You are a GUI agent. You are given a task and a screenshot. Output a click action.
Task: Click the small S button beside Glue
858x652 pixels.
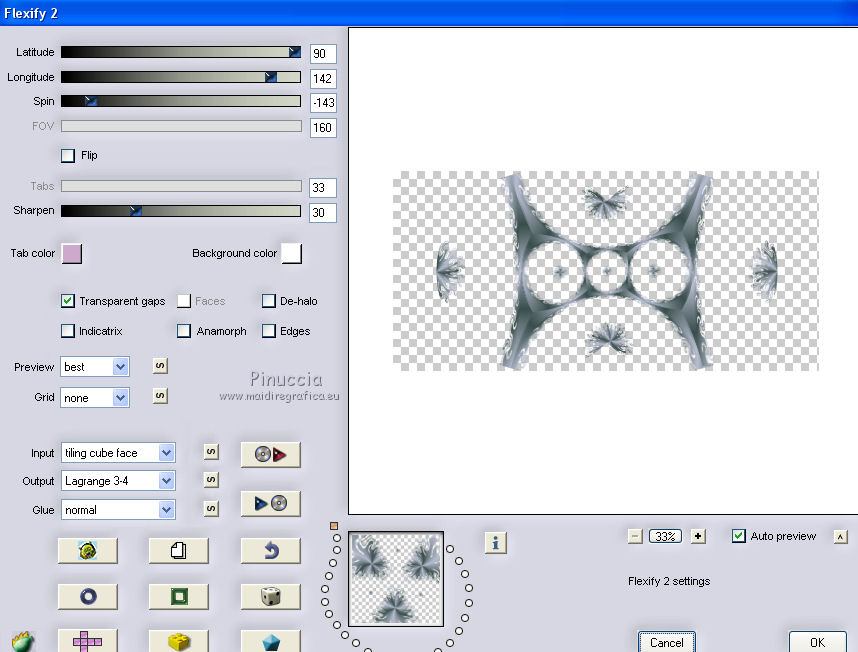[211, 509]
